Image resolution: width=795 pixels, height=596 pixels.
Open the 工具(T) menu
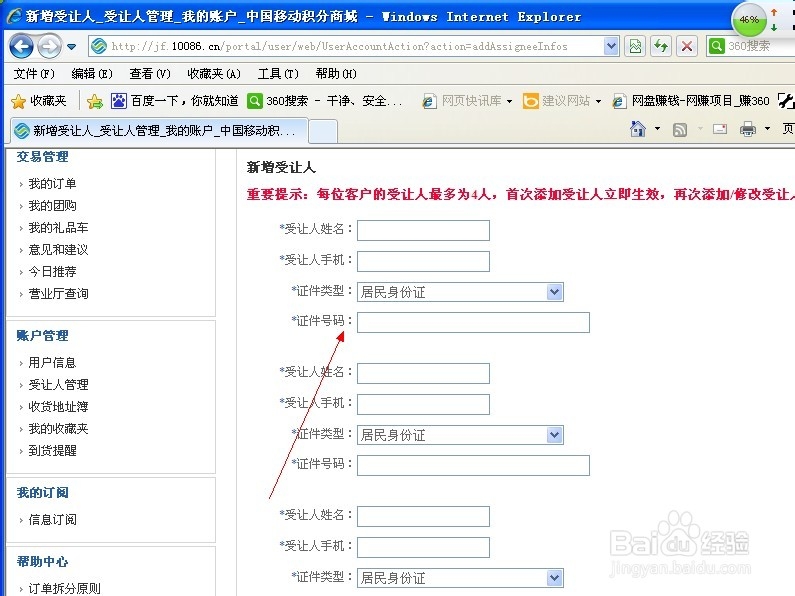click(278, 74)
